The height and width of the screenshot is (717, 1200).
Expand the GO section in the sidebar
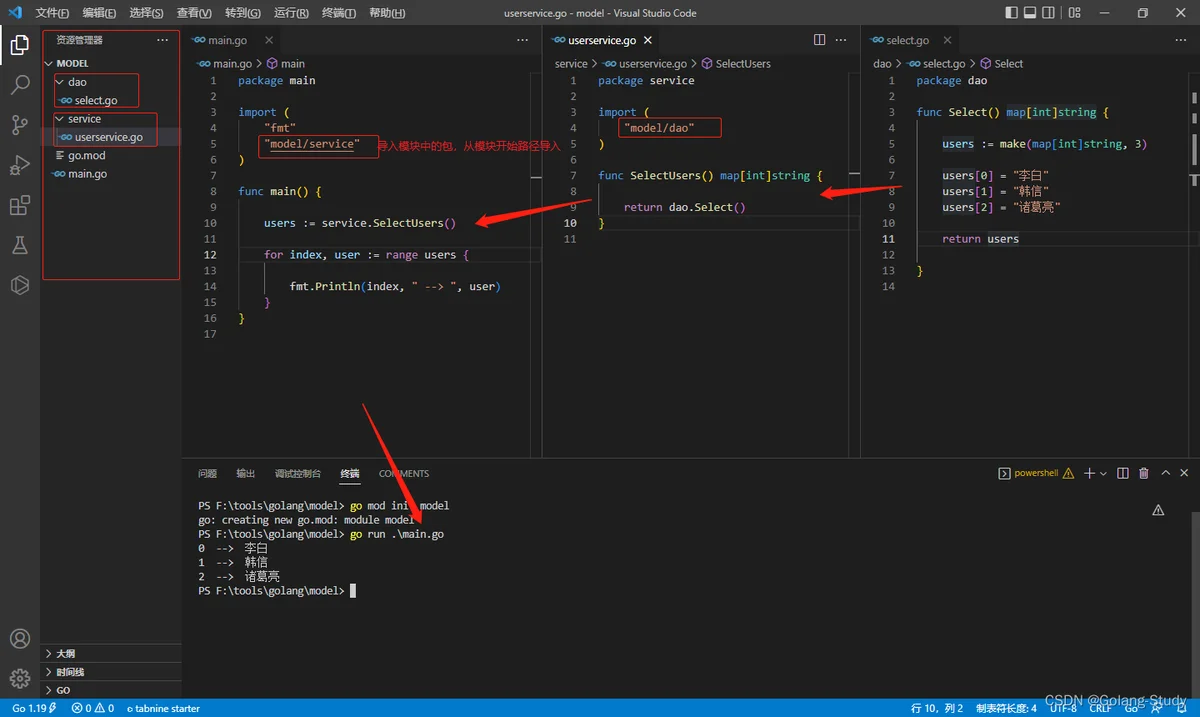pos(111,690)
